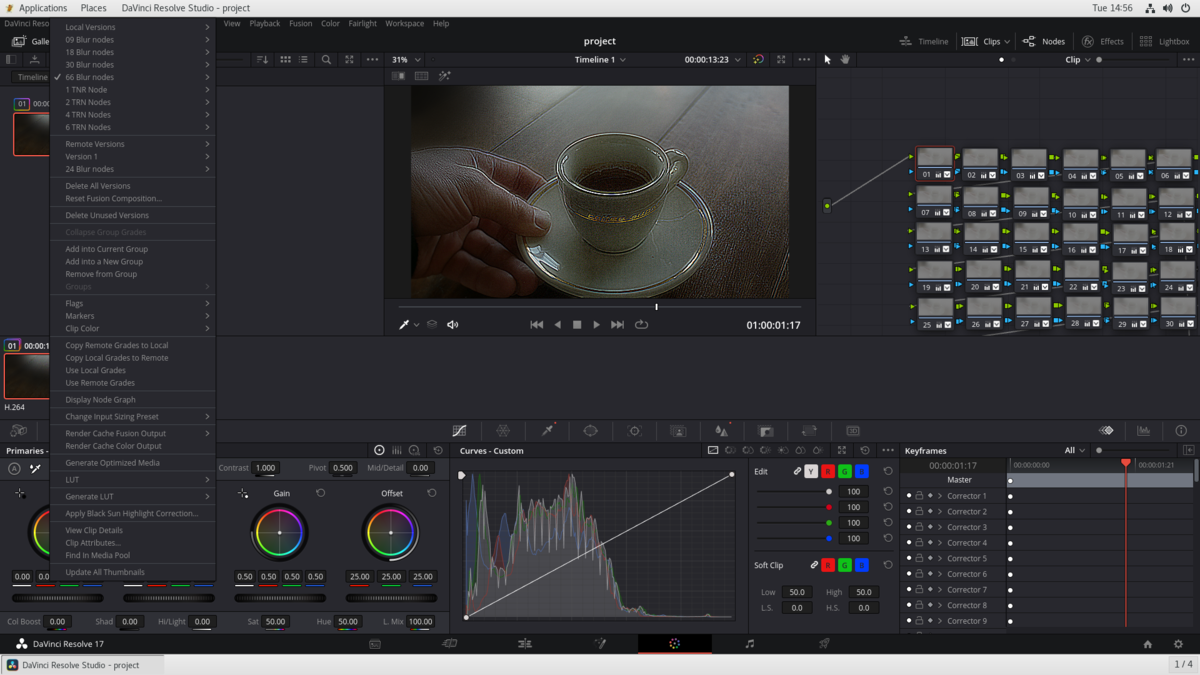Select the hand pan tool in the node editor
Screen dimensions: 1200x675
(x=845, y=59)
